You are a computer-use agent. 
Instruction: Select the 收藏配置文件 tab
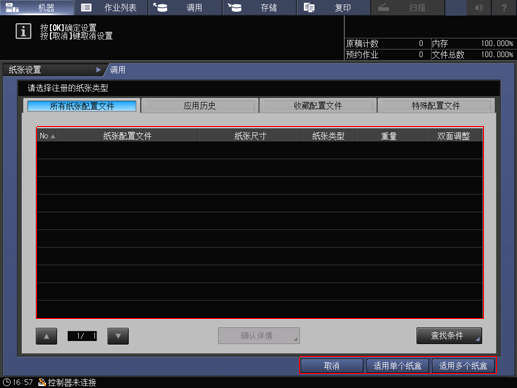click(x=318, y=106)
